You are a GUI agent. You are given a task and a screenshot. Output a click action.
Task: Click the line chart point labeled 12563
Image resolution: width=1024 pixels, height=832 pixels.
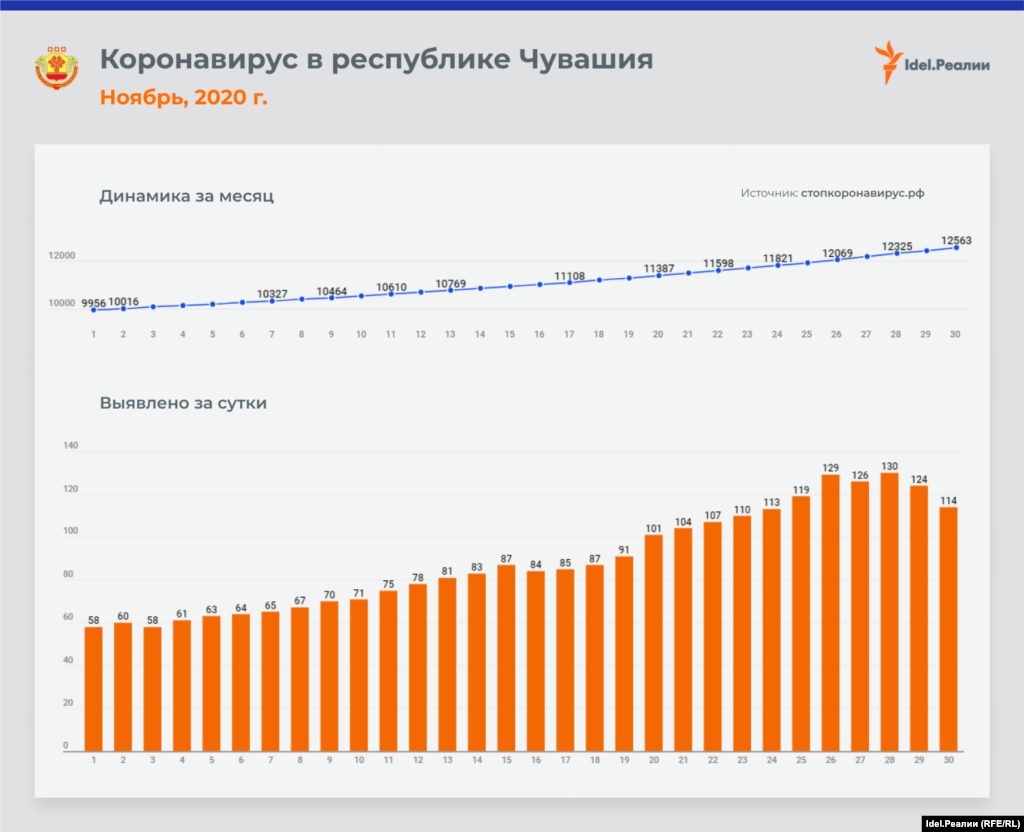coord(956,247)
